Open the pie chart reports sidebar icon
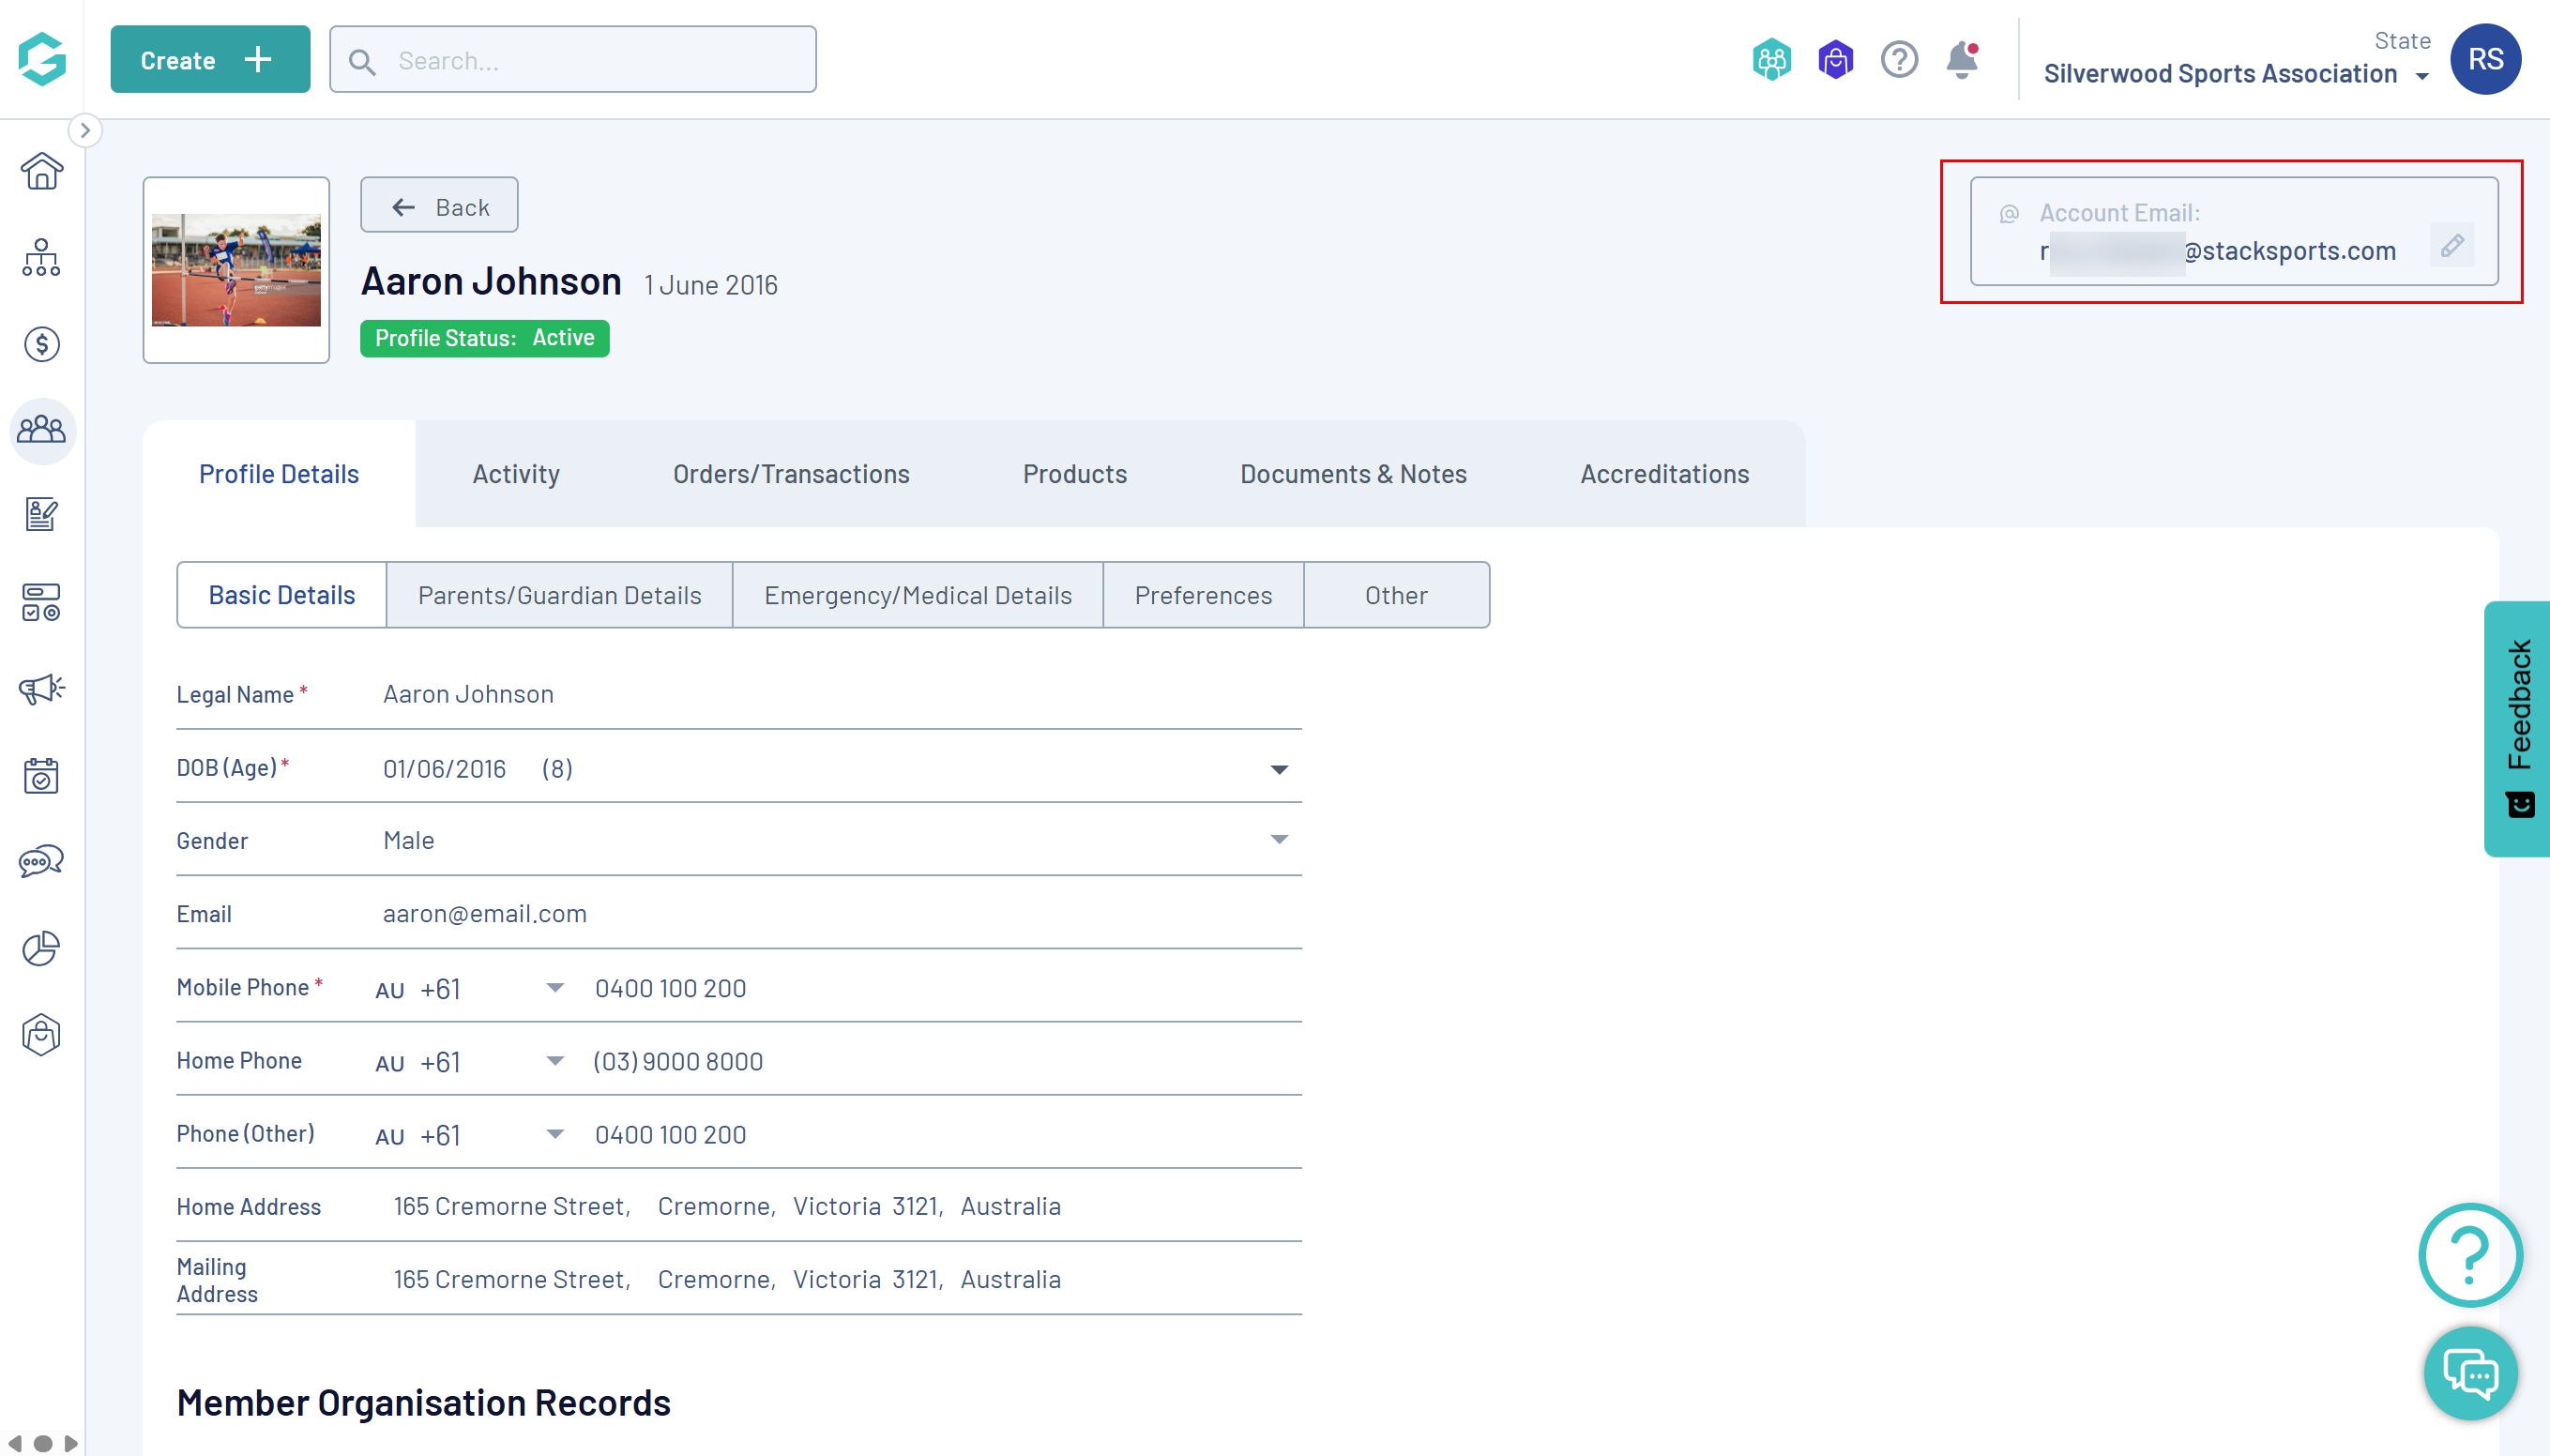The width and height of the screenshot is (2550, 1456). 41,948
